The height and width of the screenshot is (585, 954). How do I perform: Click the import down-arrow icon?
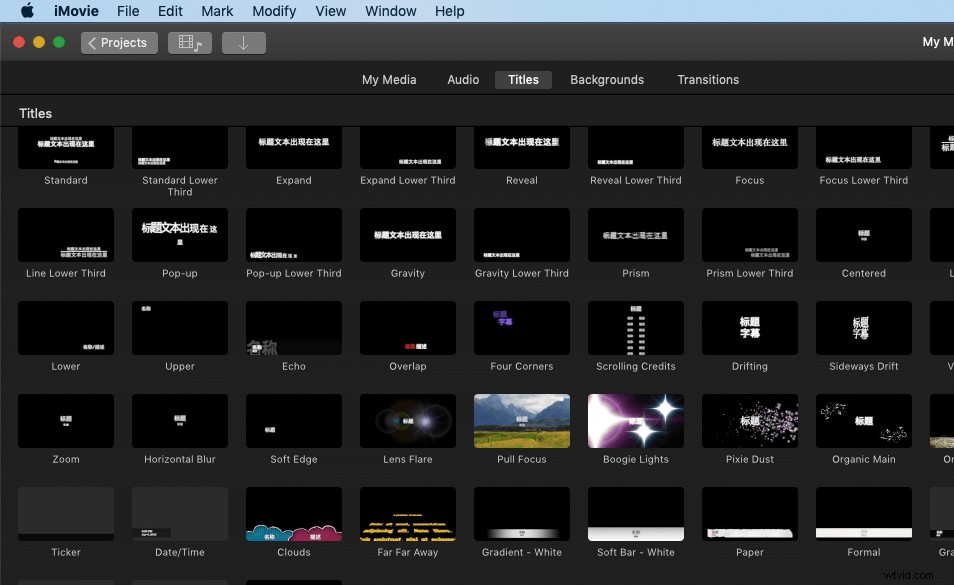click(243, 42)
